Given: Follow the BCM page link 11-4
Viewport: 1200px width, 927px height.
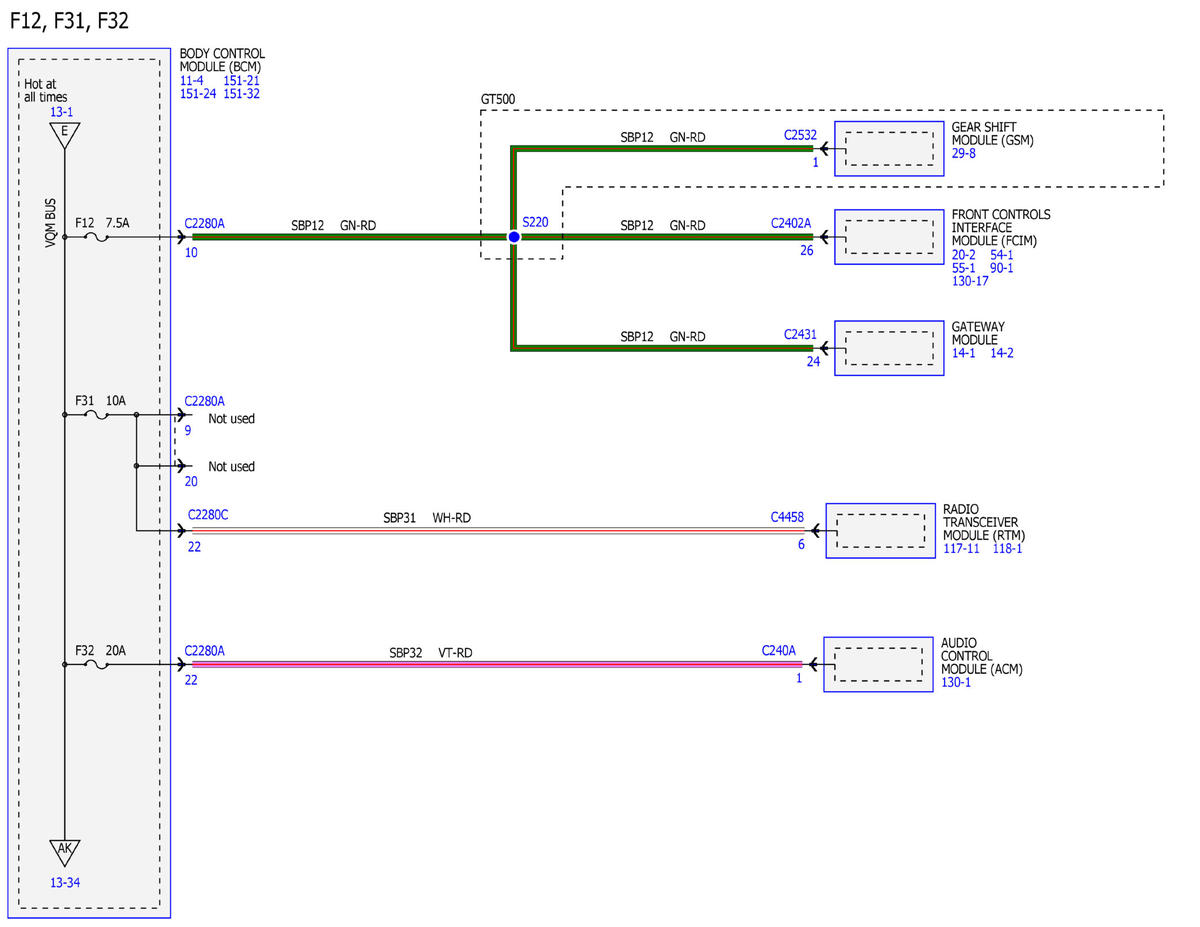Looking at the screenshot, I should coord(192,80).
